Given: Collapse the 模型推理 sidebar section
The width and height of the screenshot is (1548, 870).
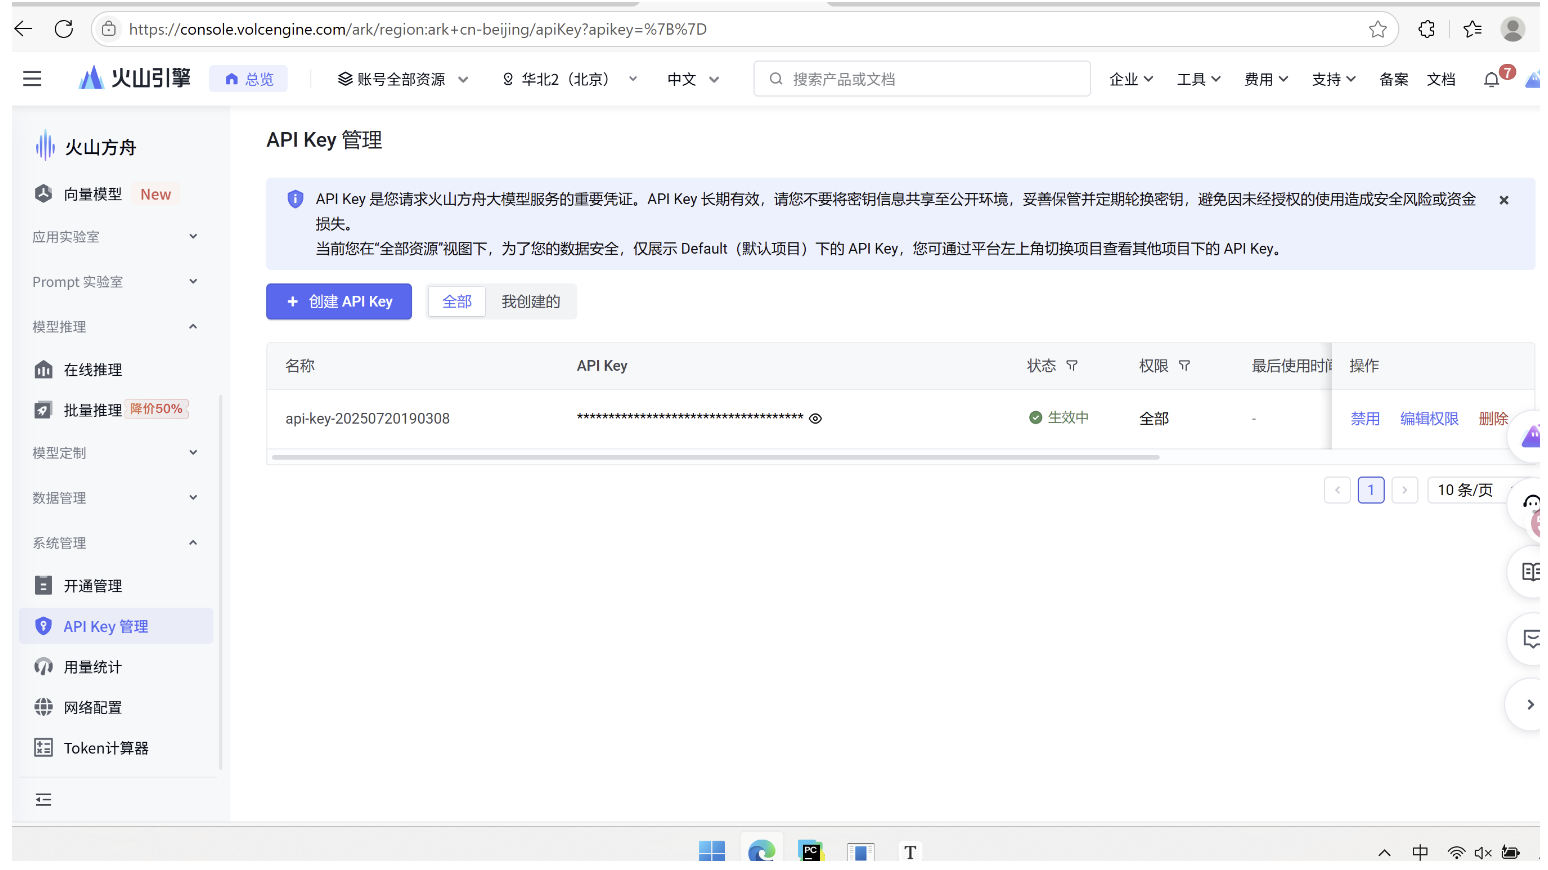Looking at the screenshot, I should point(115,327).
